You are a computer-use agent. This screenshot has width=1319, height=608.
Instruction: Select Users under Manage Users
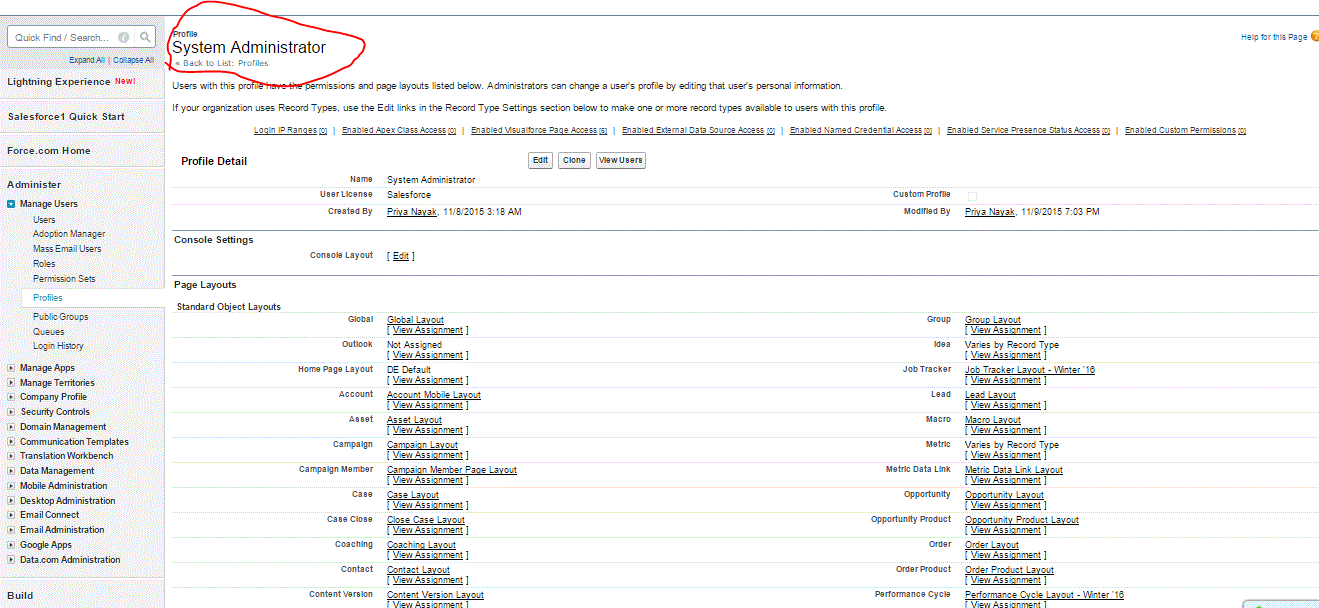pos(44,219)
